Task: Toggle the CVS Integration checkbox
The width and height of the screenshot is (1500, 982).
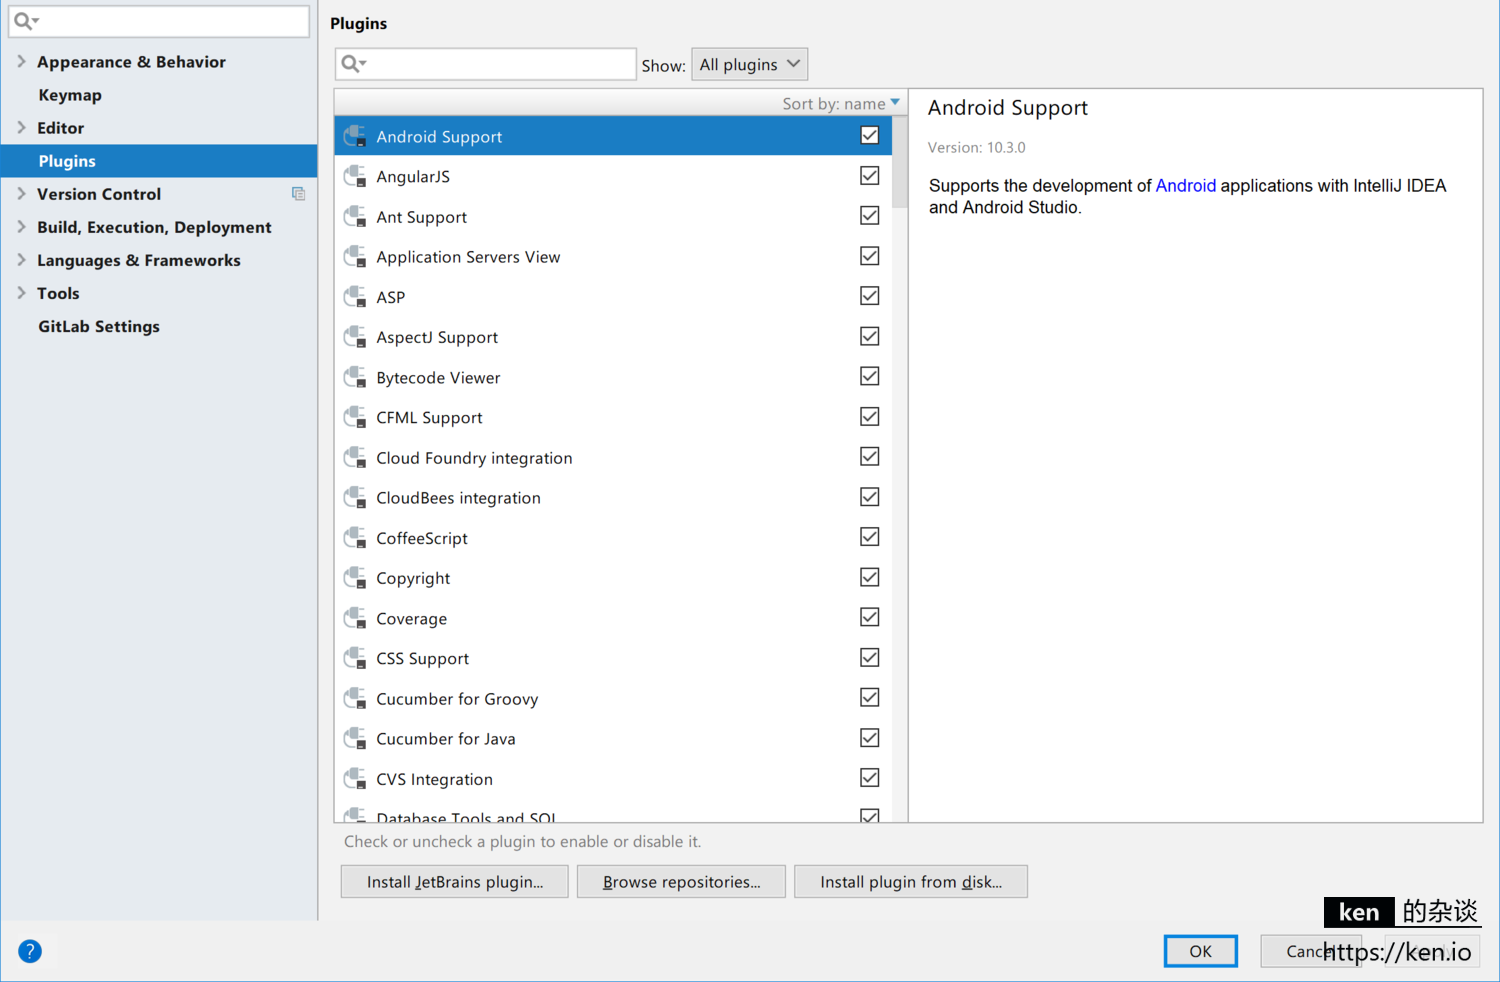Action: (x=870, y=777)
